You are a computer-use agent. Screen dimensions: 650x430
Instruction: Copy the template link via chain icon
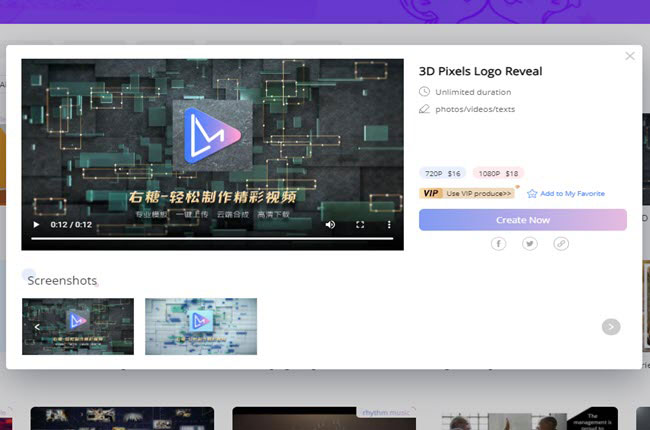coord(561,243)
